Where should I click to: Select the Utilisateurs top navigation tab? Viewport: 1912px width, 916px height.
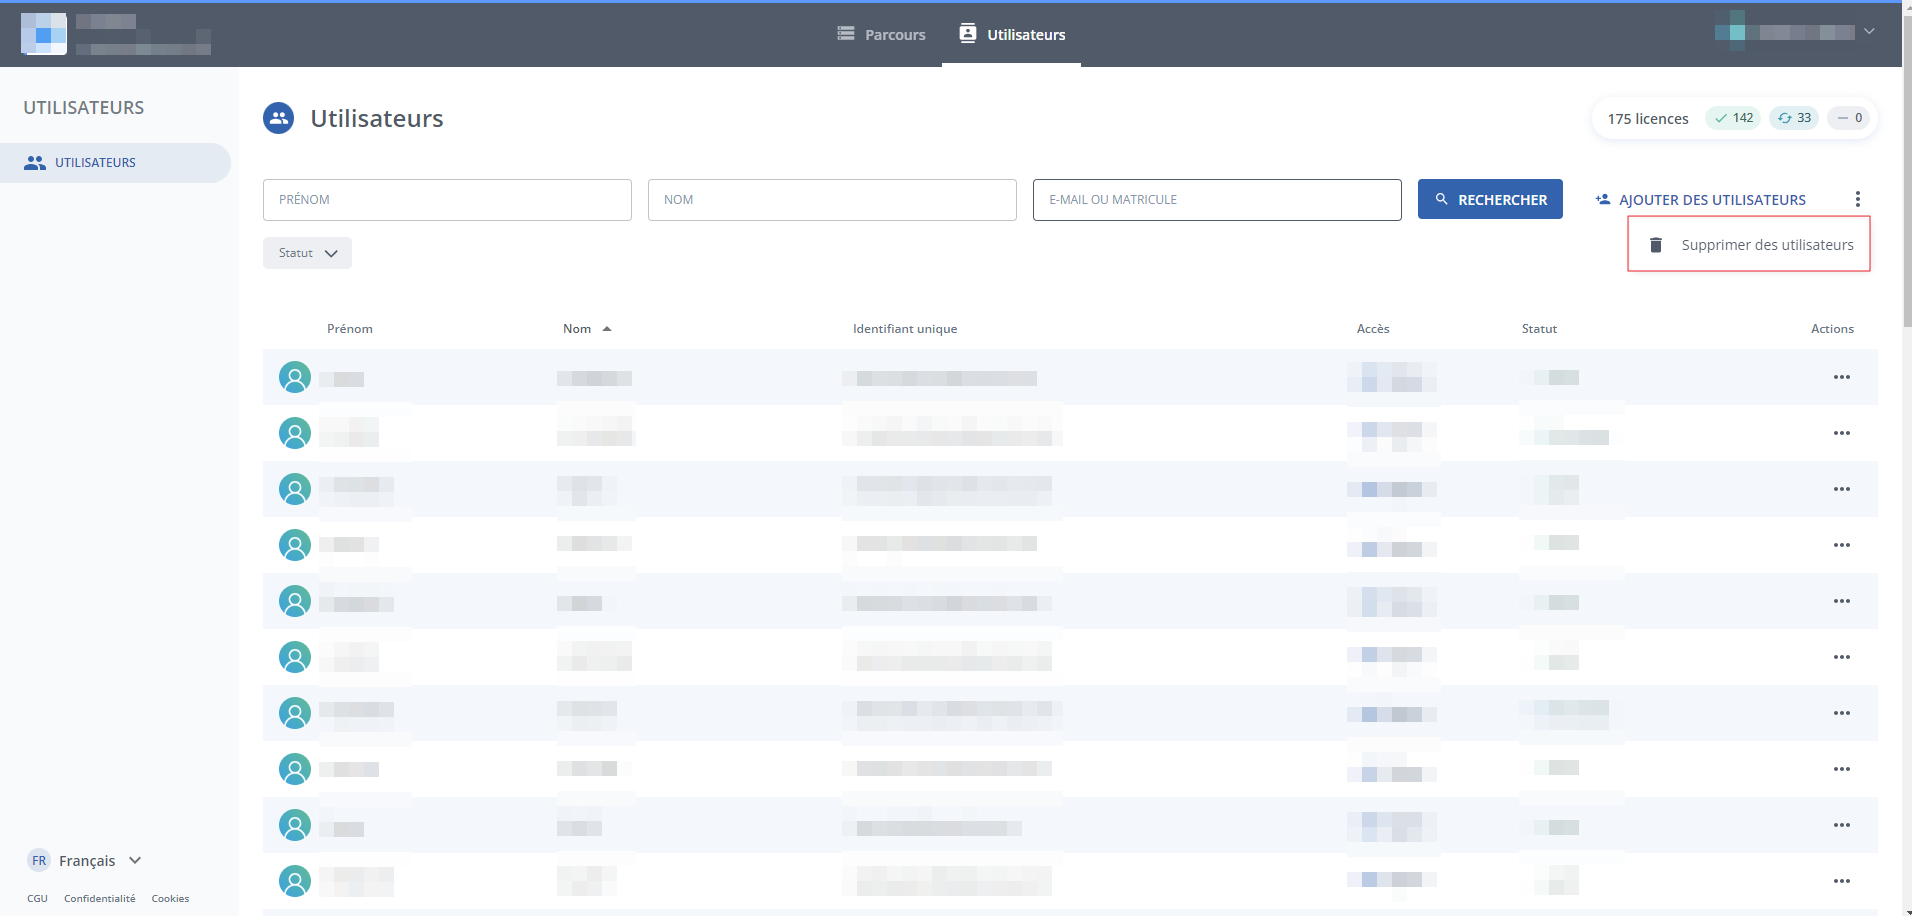tap(1011, 34)
